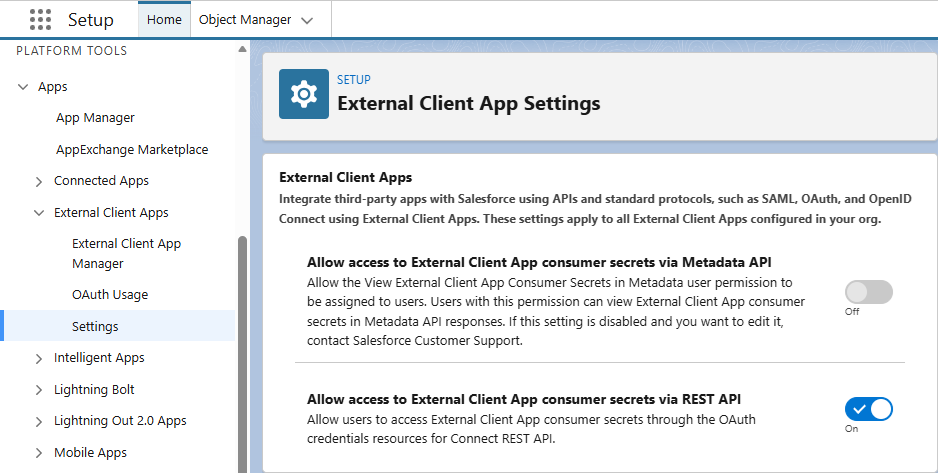The image size is (938, 473).
Task: Click the External Client Apps tree label
Action: tap(111, 212)
